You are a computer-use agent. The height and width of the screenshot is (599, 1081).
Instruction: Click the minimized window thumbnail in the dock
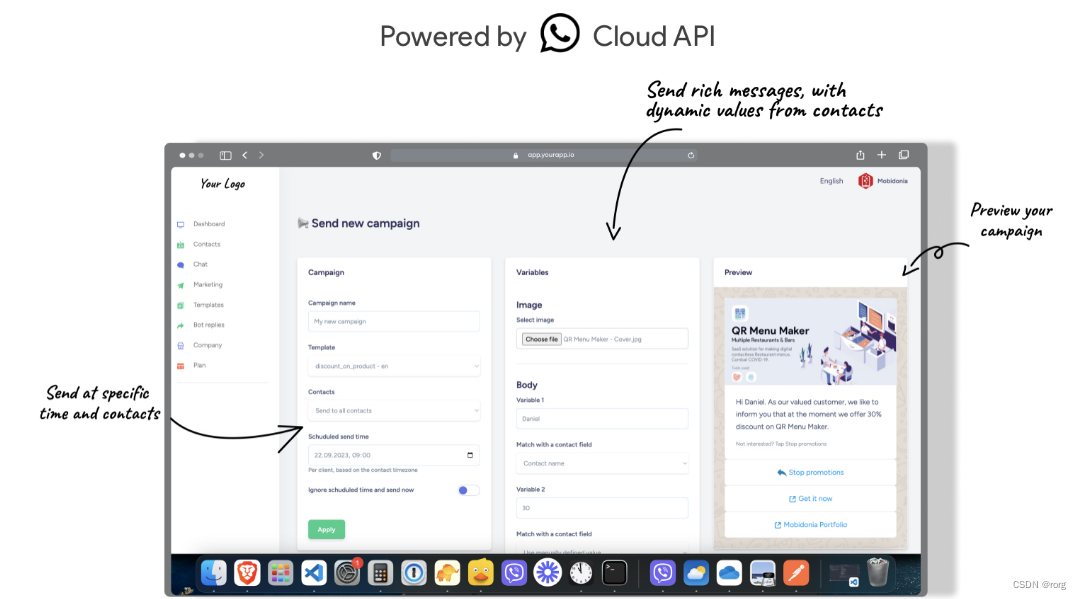[843, 573]
